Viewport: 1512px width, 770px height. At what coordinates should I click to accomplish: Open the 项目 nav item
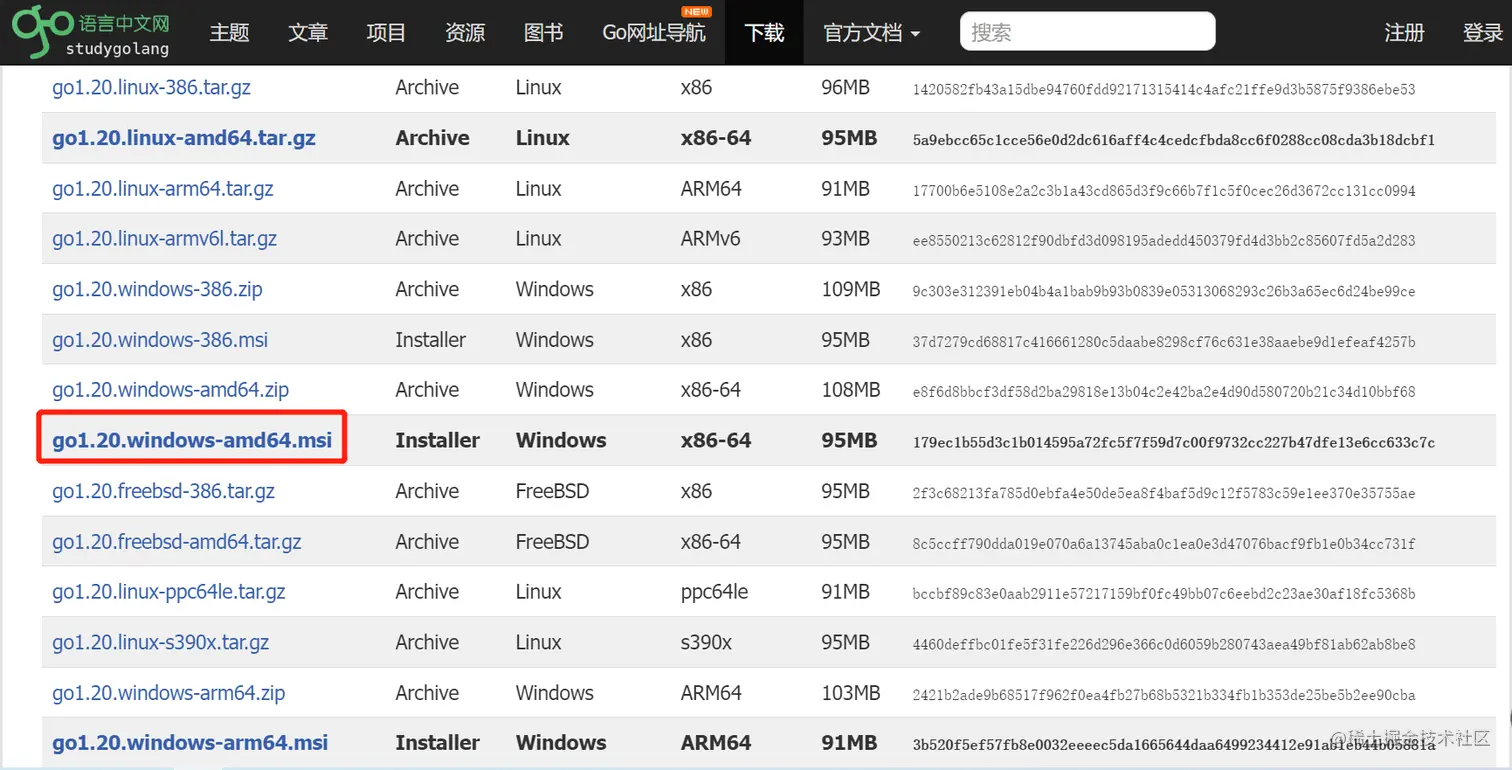[x=386, y=33]
